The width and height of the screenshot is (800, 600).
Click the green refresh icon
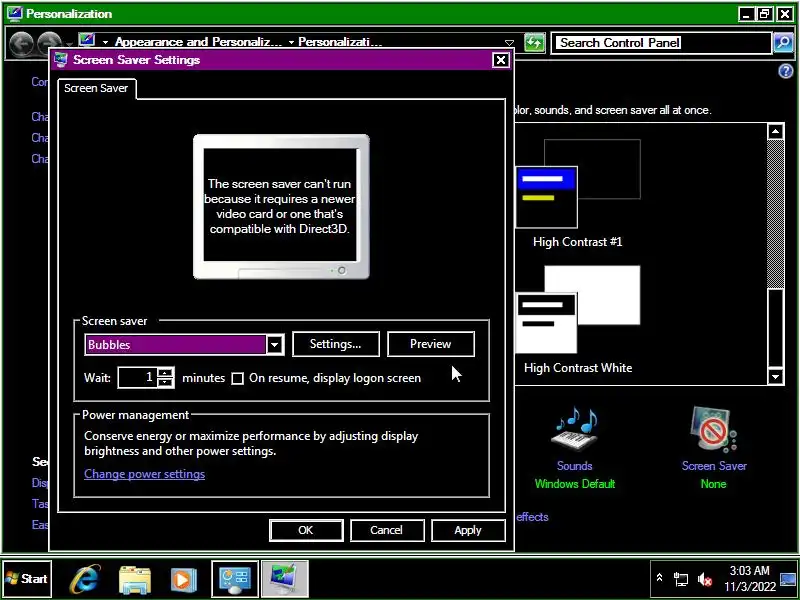point(534,42)
